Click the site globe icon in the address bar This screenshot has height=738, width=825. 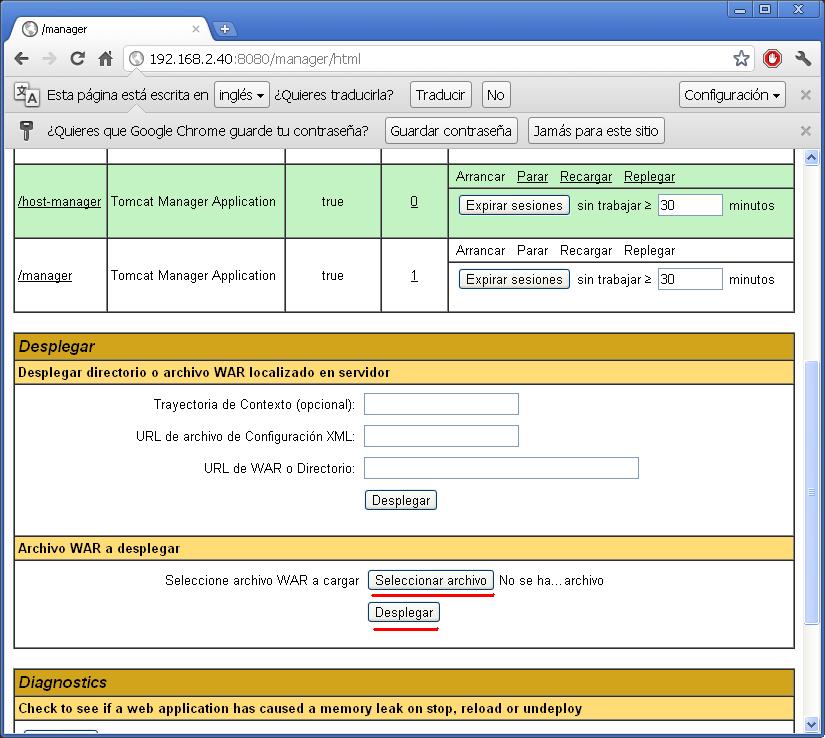pyautogui.click(x=136, y=58)
